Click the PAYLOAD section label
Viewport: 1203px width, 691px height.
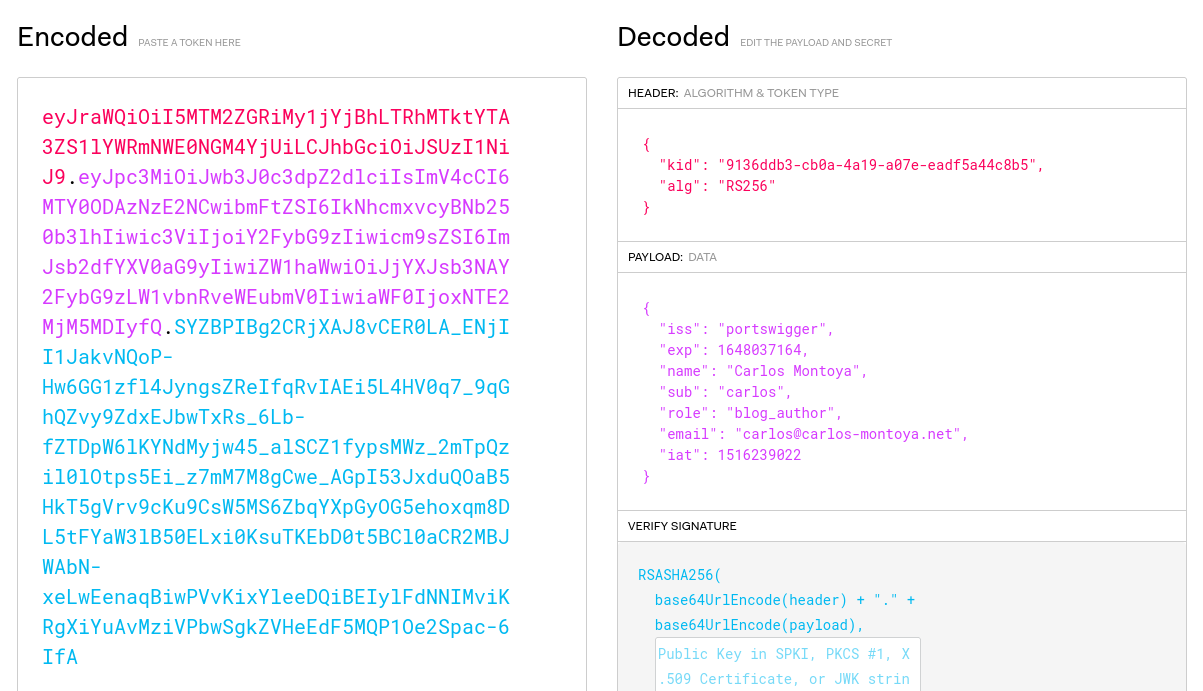(655, 257)
